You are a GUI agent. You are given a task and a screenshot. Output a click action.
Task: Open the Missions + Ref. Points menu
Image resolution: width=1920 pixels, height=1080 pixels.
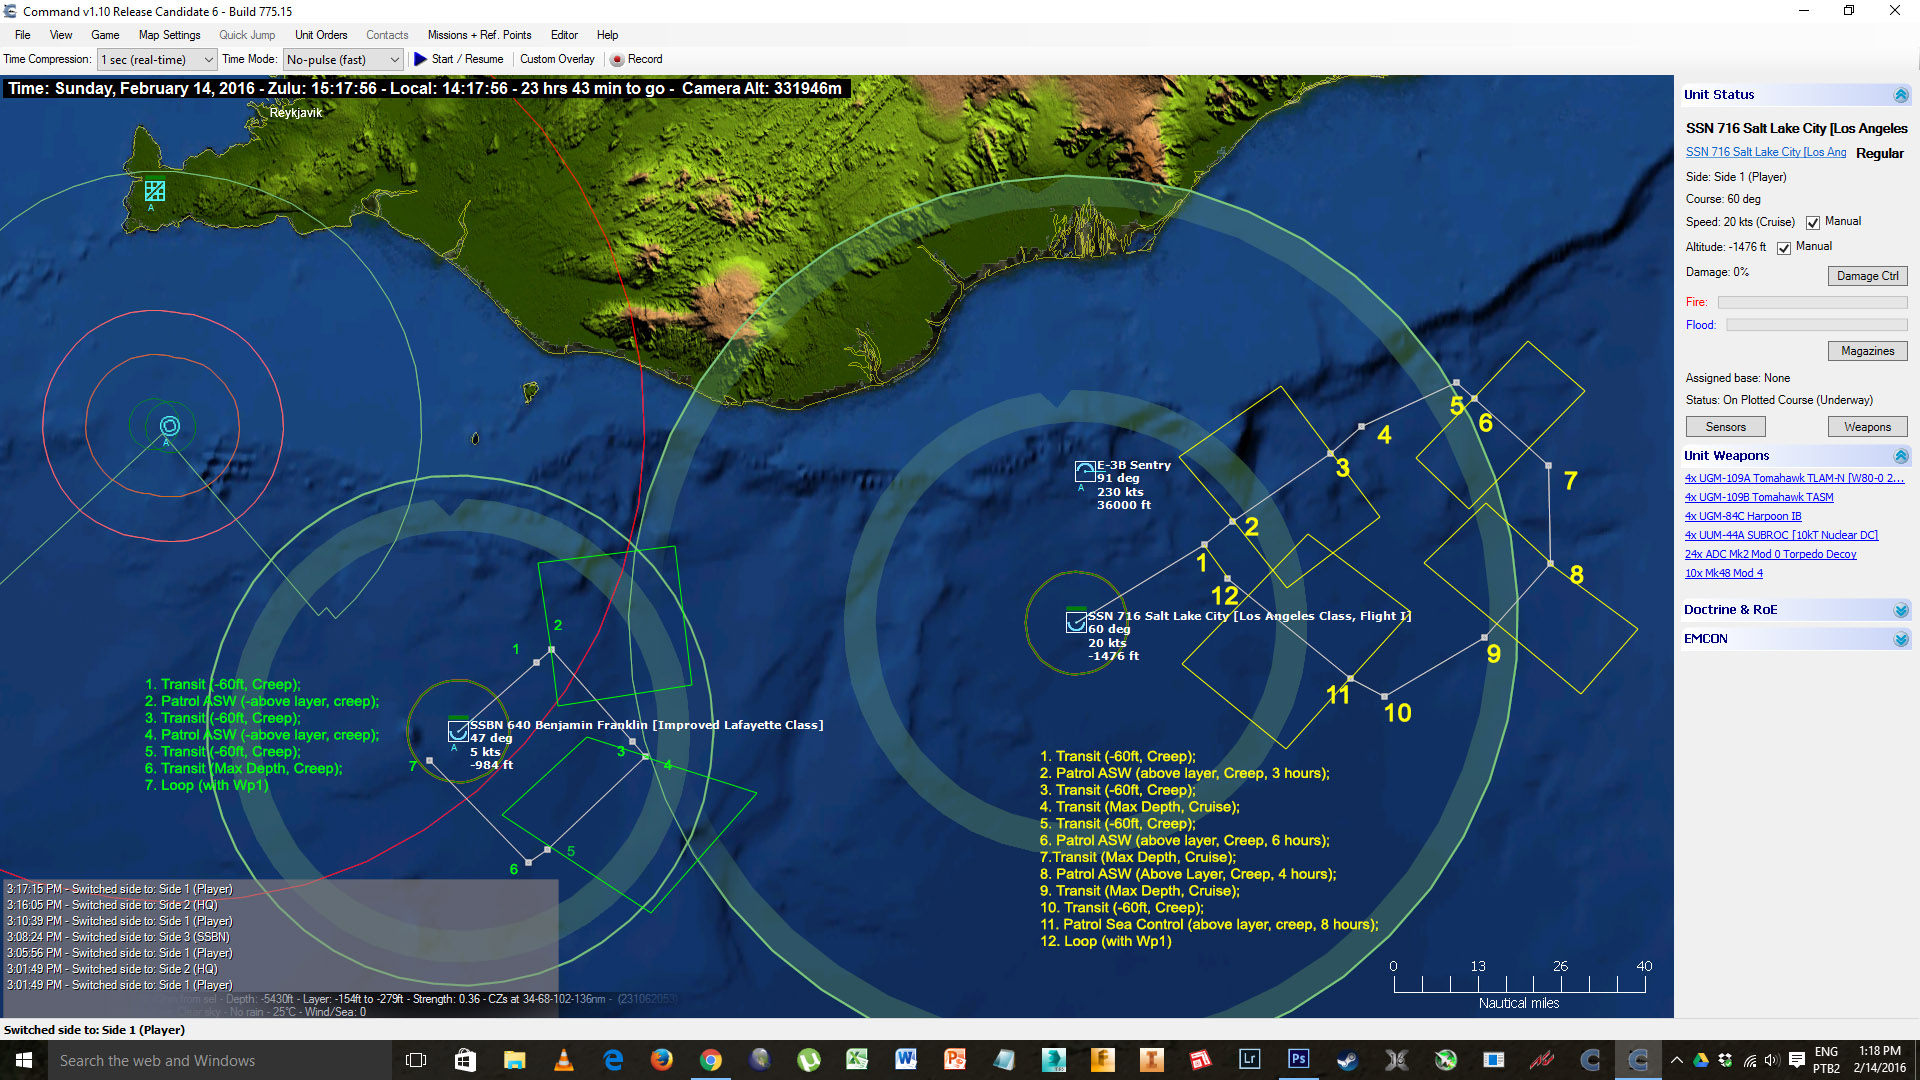(x=479, y=35)
